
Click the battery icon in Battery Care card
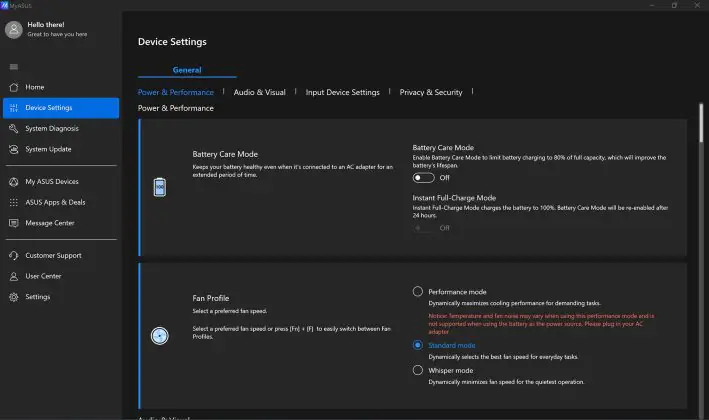160,187
